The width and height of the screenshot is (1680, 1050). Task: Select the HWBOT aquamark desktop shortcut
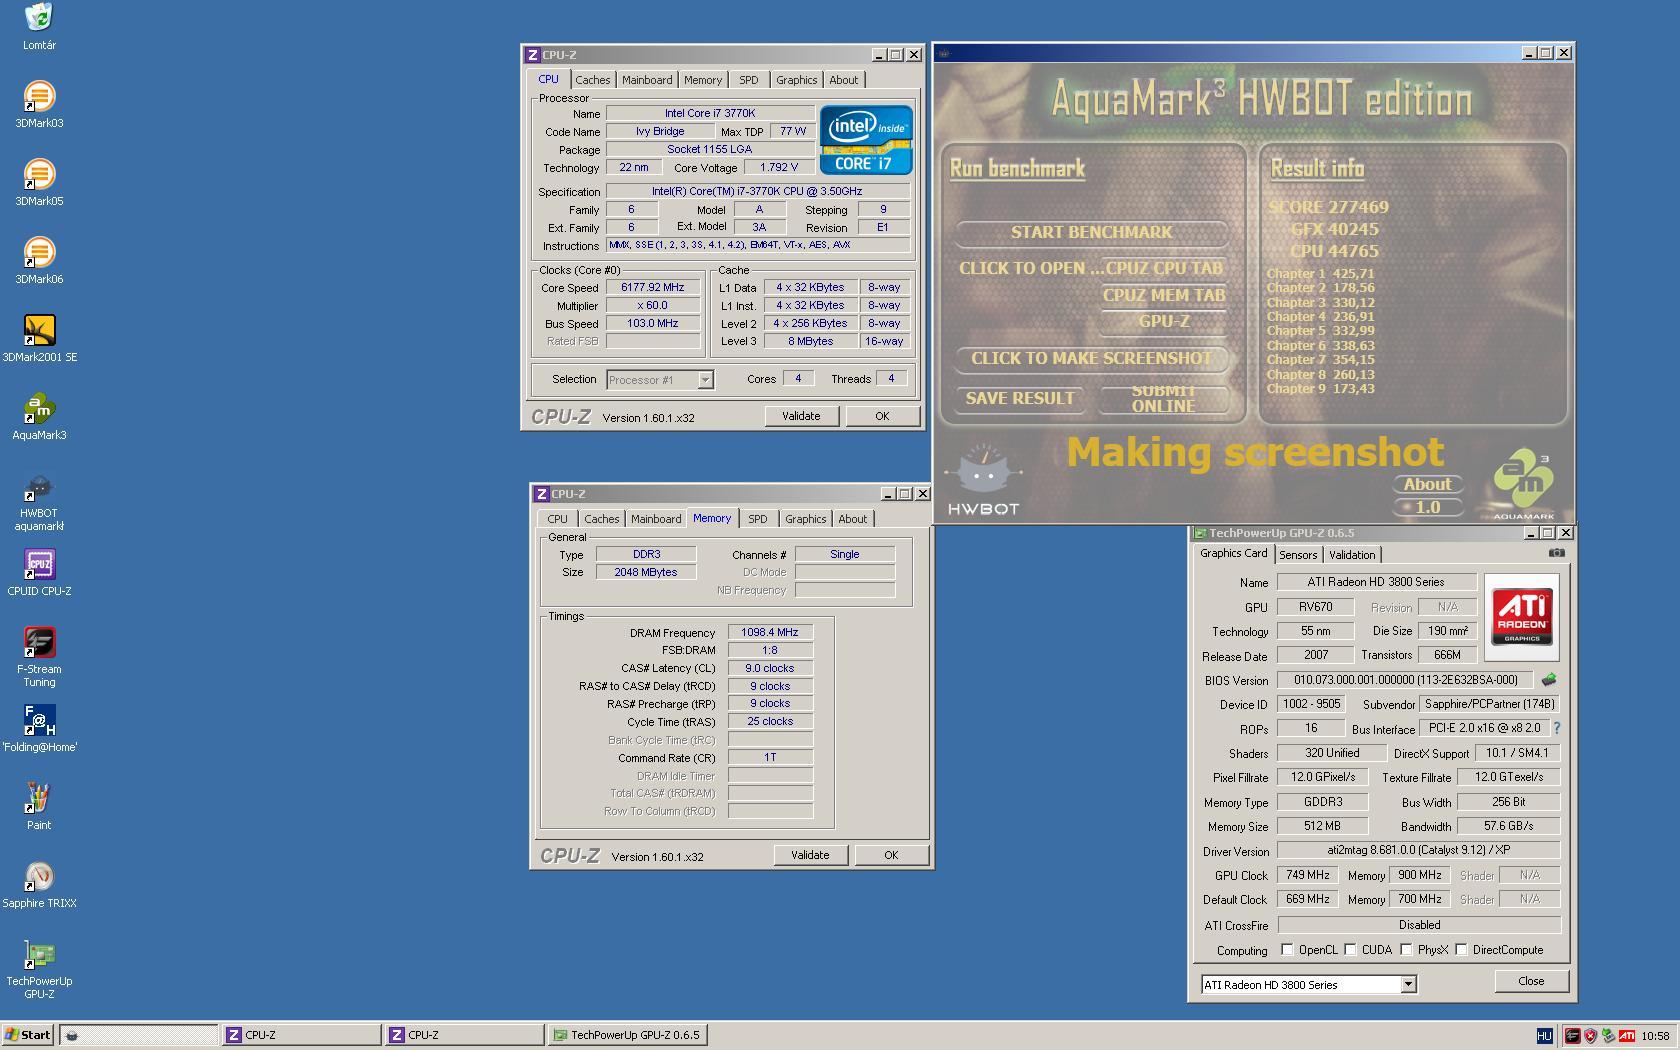(39, 502)
